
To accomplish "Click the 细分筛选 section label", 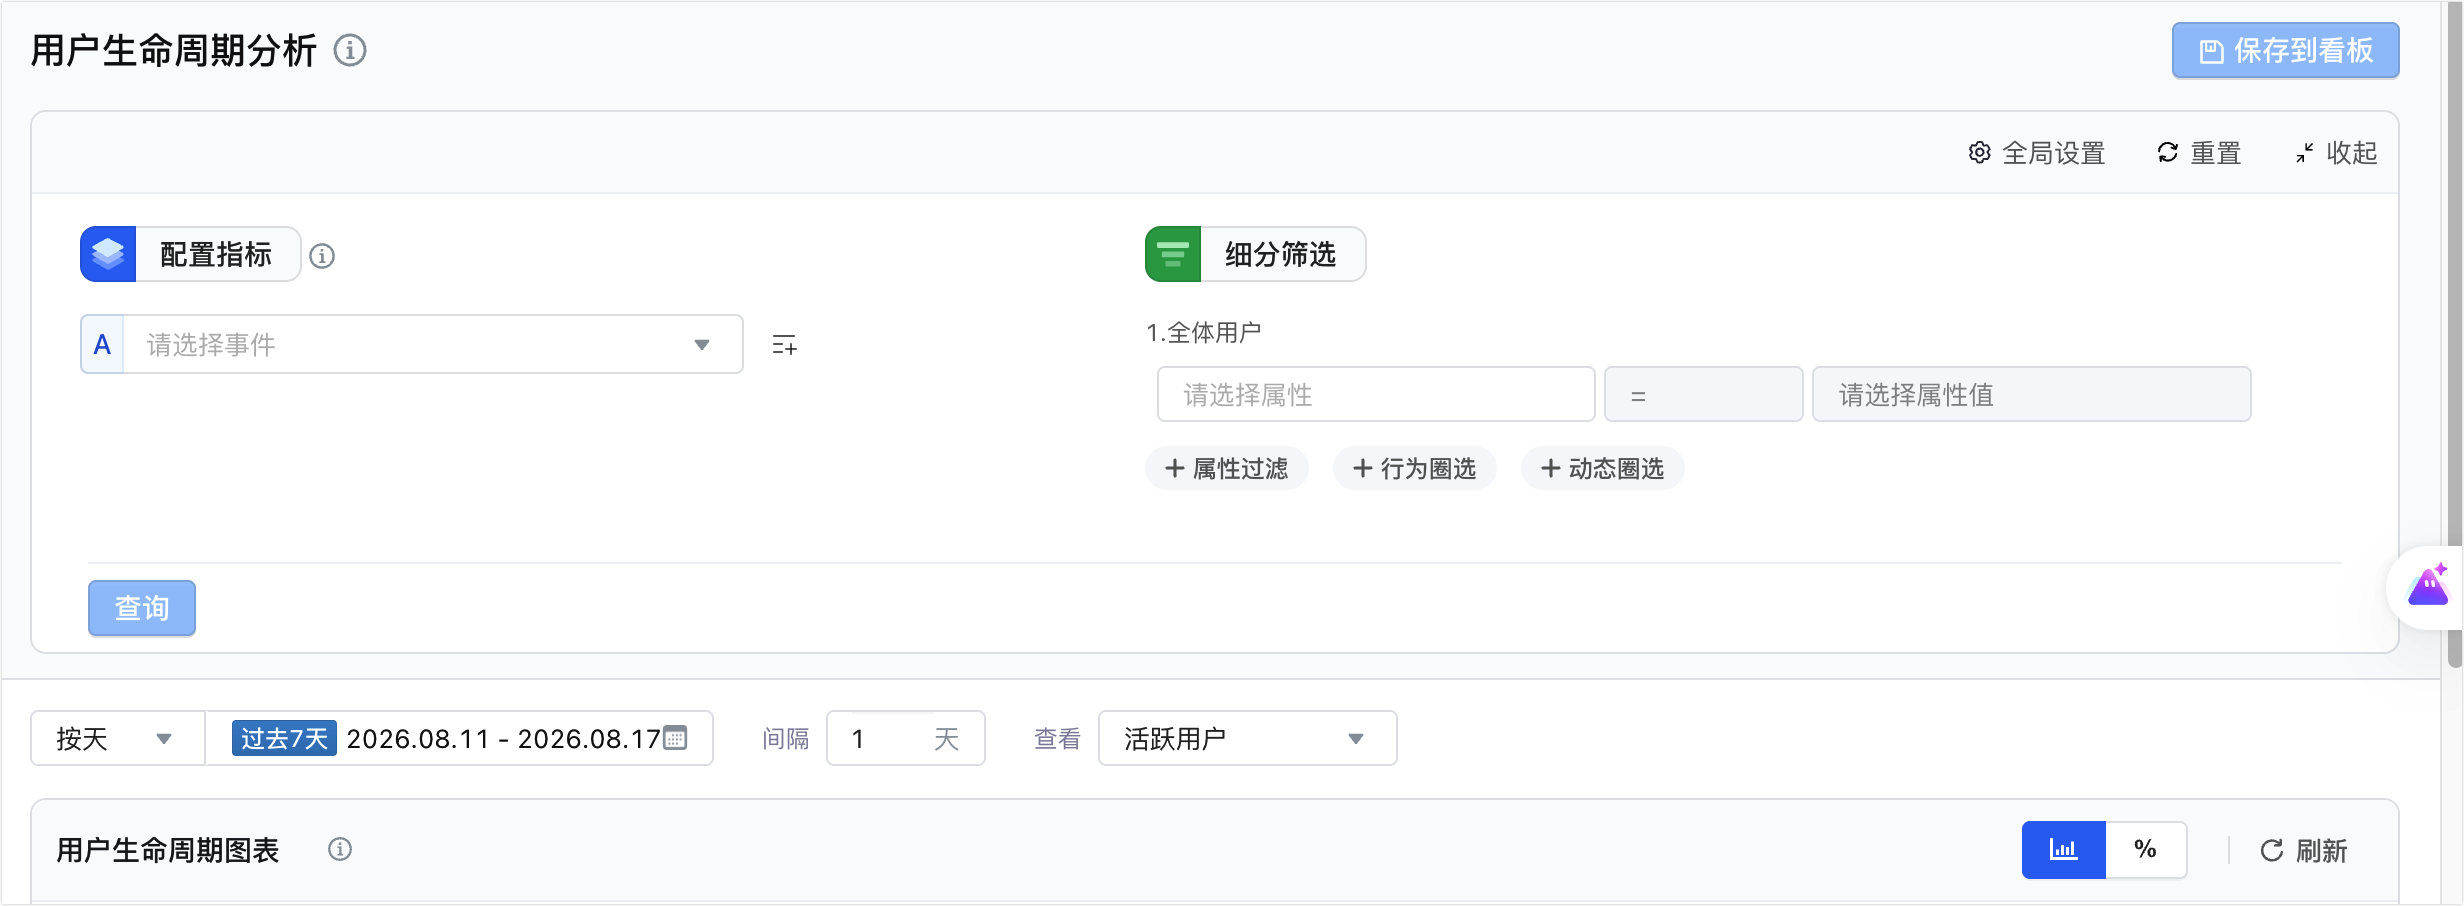I will pos(1281,254).
